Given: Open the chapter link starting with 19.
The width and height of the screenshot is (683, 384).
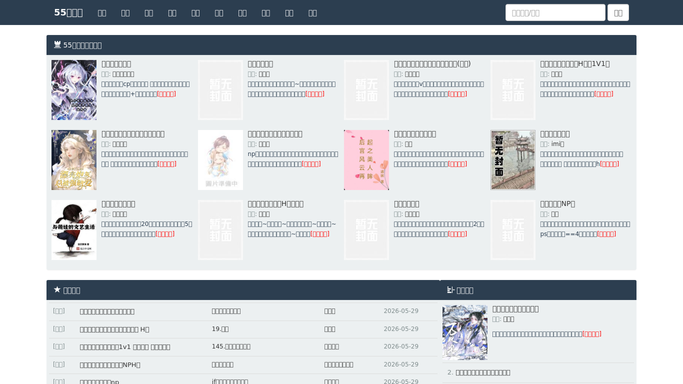Looking at the screenshot, I should [x=220, y=329].
